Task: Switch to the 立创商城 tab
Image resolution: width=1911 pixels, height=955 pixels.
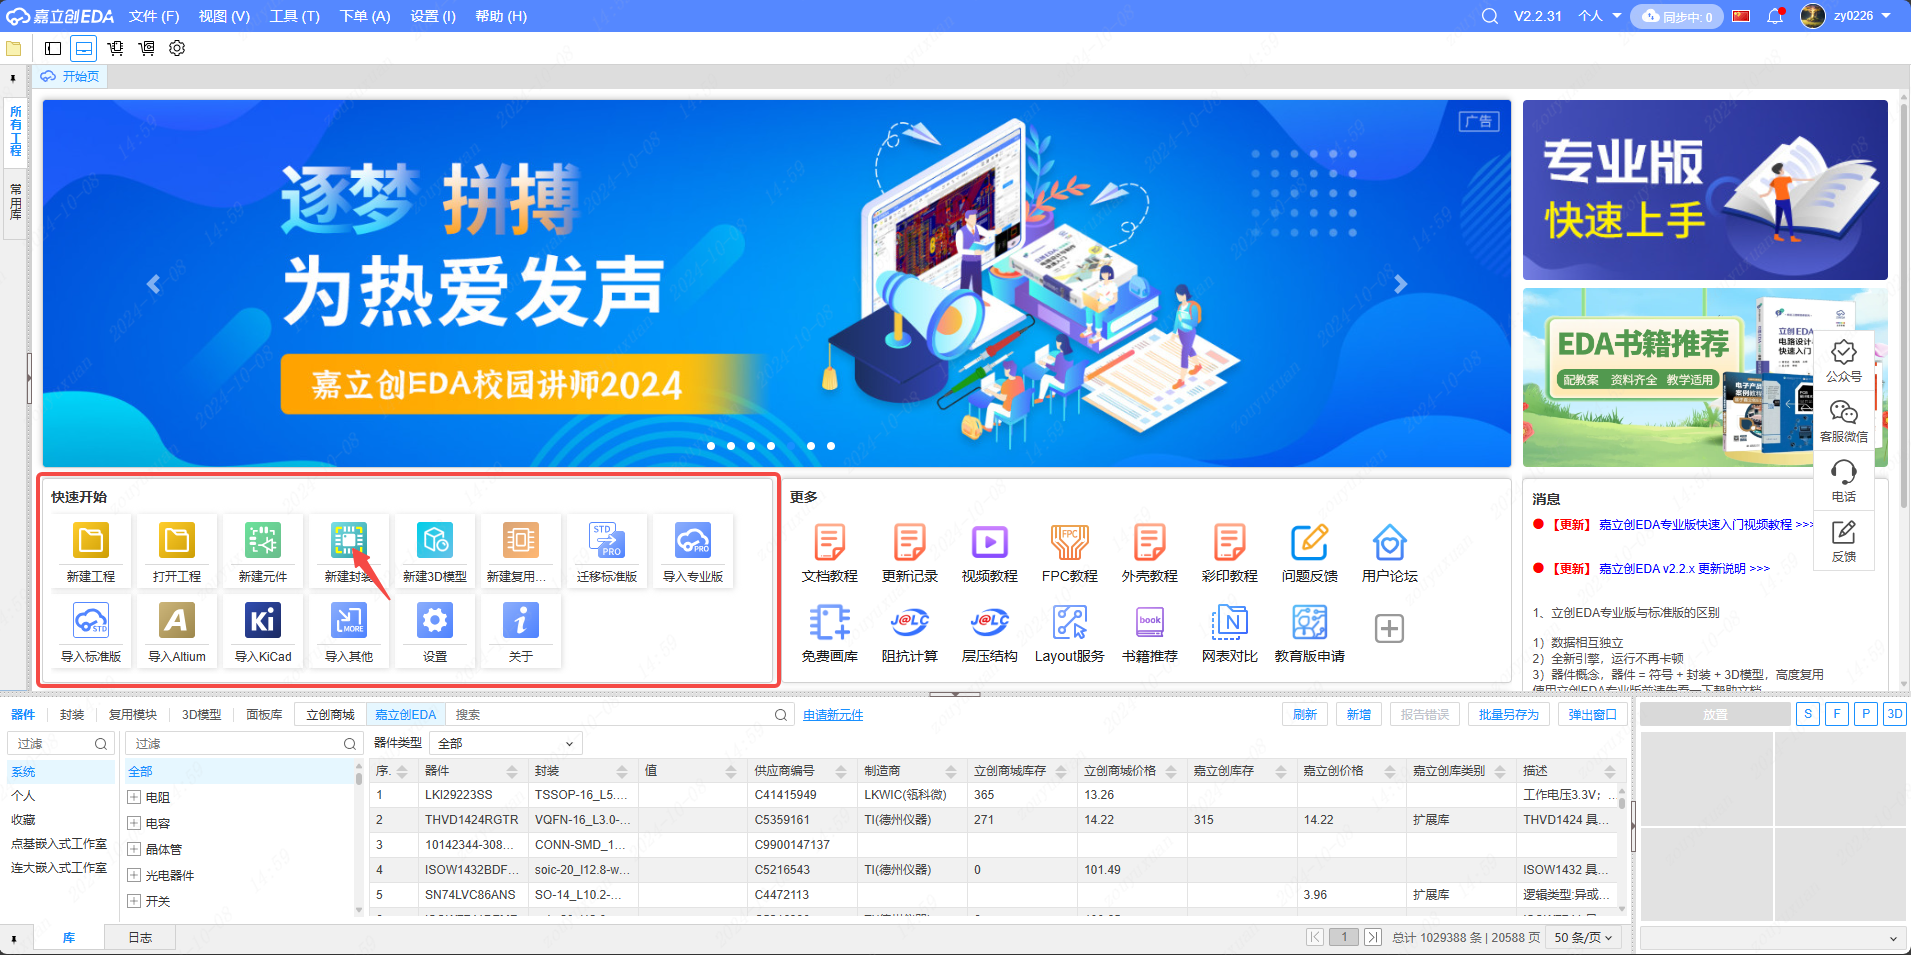Action: point(330,714)
